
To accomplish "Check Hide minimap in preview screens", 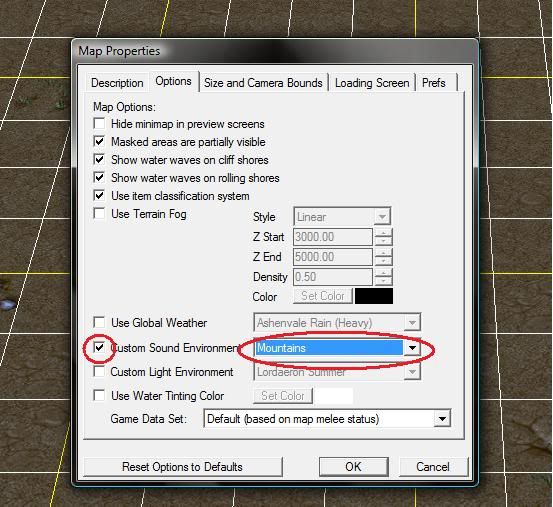I will click(x=99, y=123).
